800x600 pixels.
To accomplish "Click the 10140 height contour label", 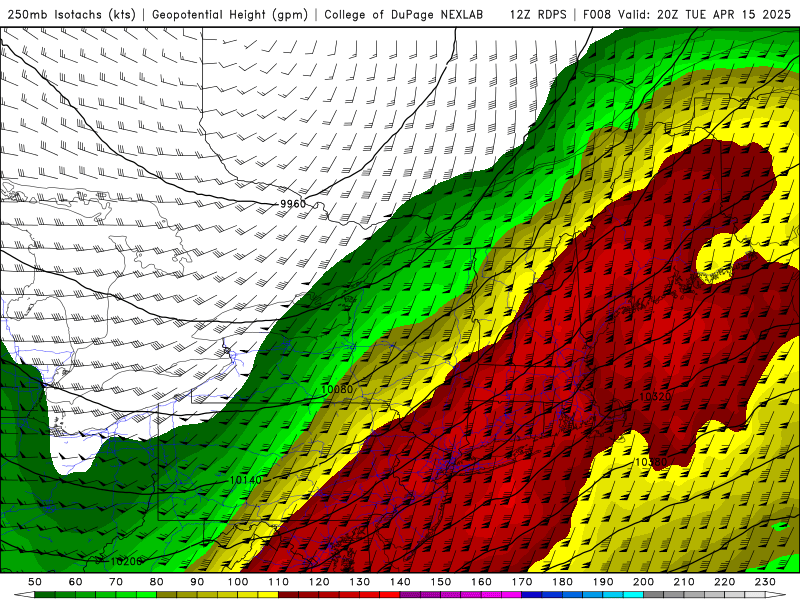I will pos(246,480).
